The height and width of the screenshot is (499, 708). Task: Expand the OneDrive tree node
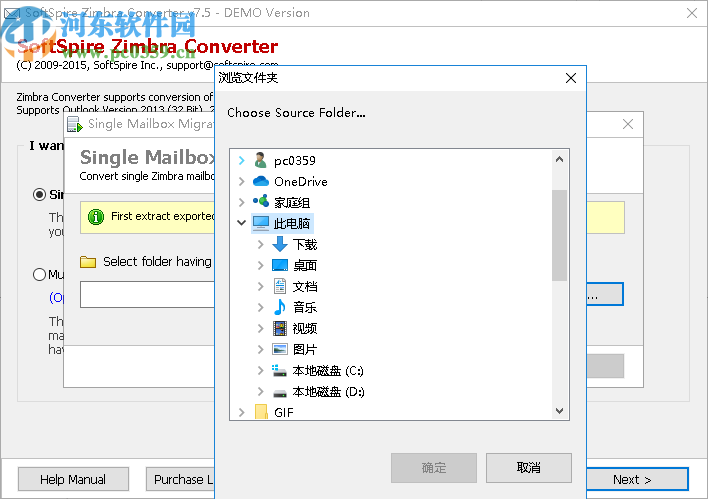[x=242, y=182]
